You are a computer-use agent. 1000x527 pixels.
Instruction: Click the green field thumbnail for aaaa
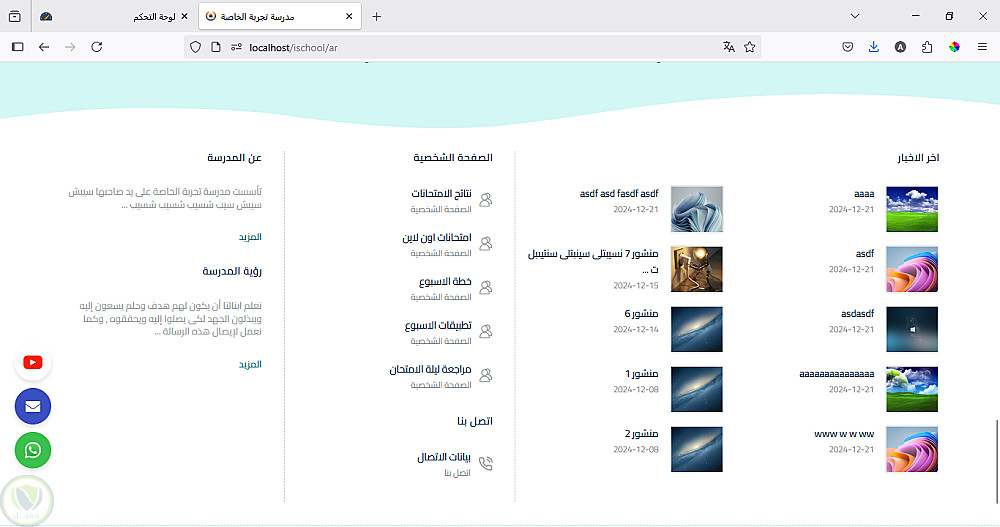912,209
